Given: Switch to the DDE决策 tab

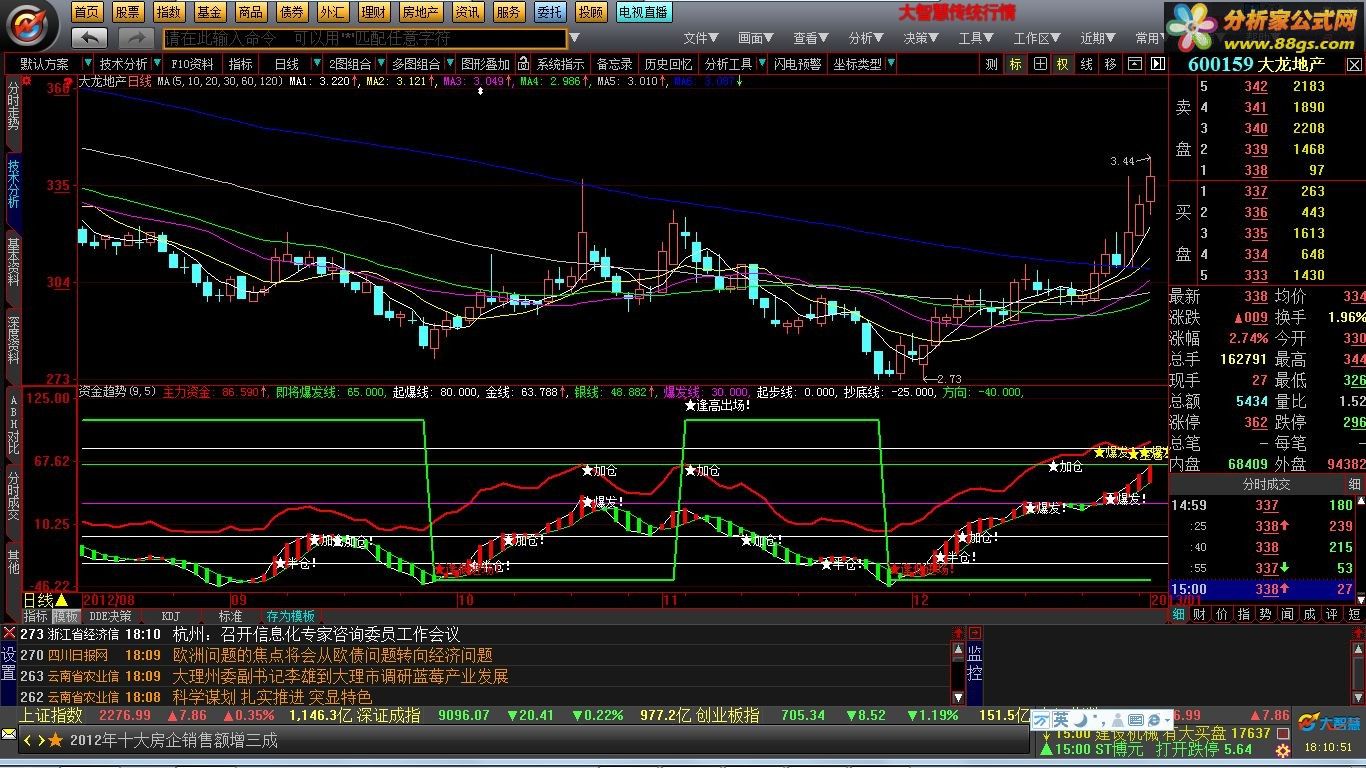Looking at the screenshot, I should point(110,616).
